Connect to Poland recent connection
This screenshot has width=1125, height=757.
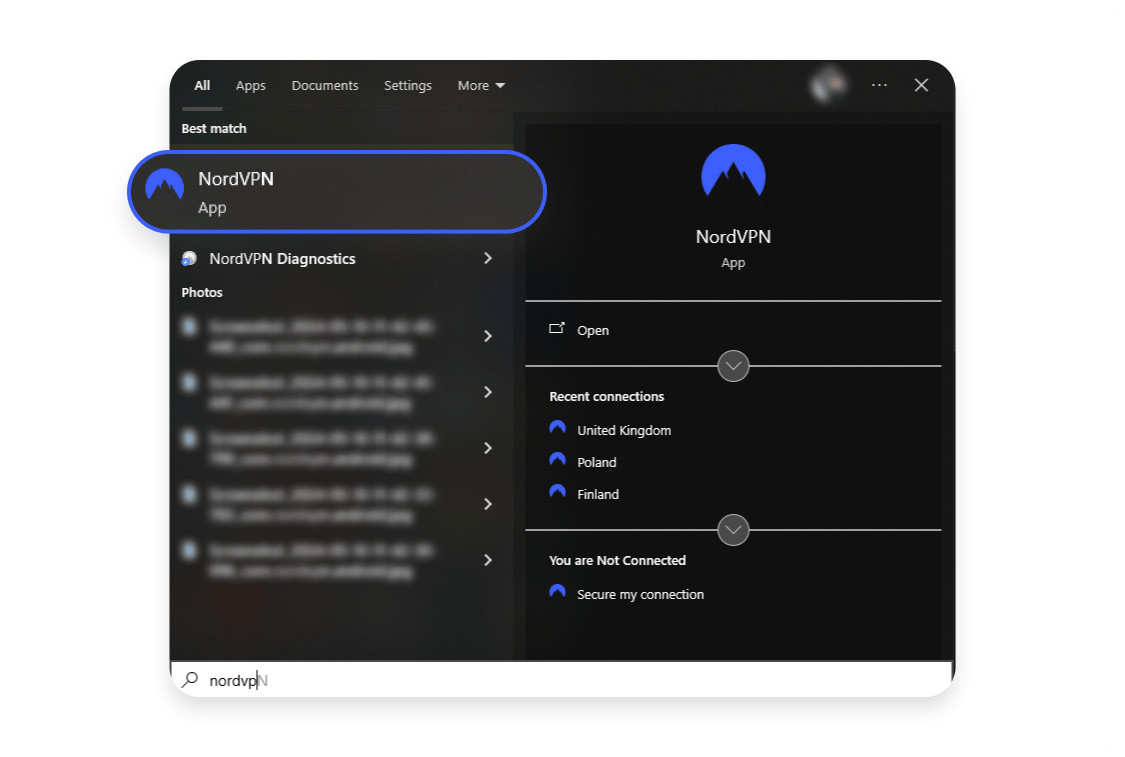[x=596, y=462]
